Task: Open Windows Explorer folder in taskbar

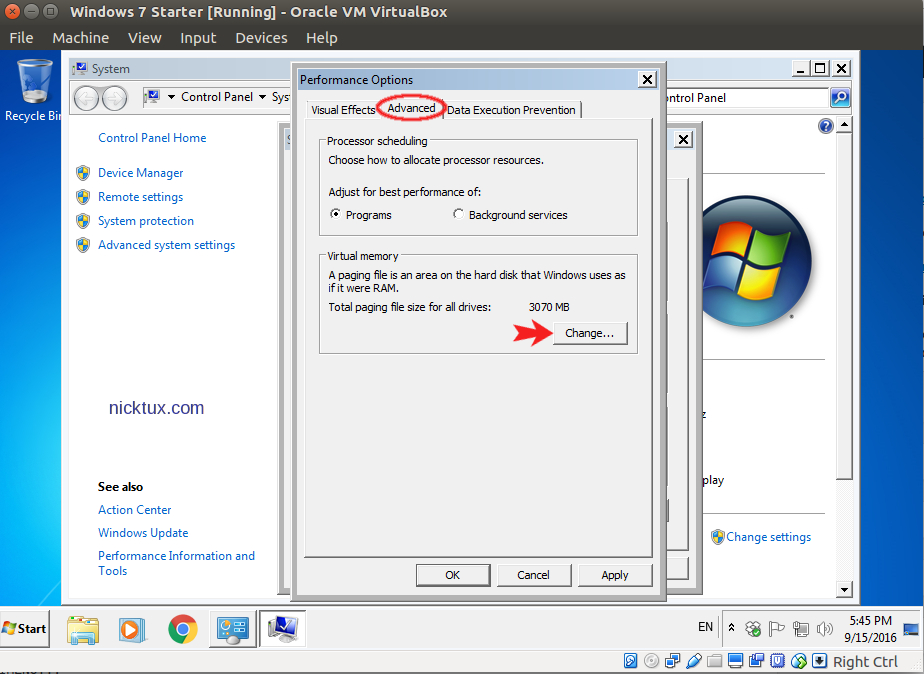Action: (x=83, y=628)
